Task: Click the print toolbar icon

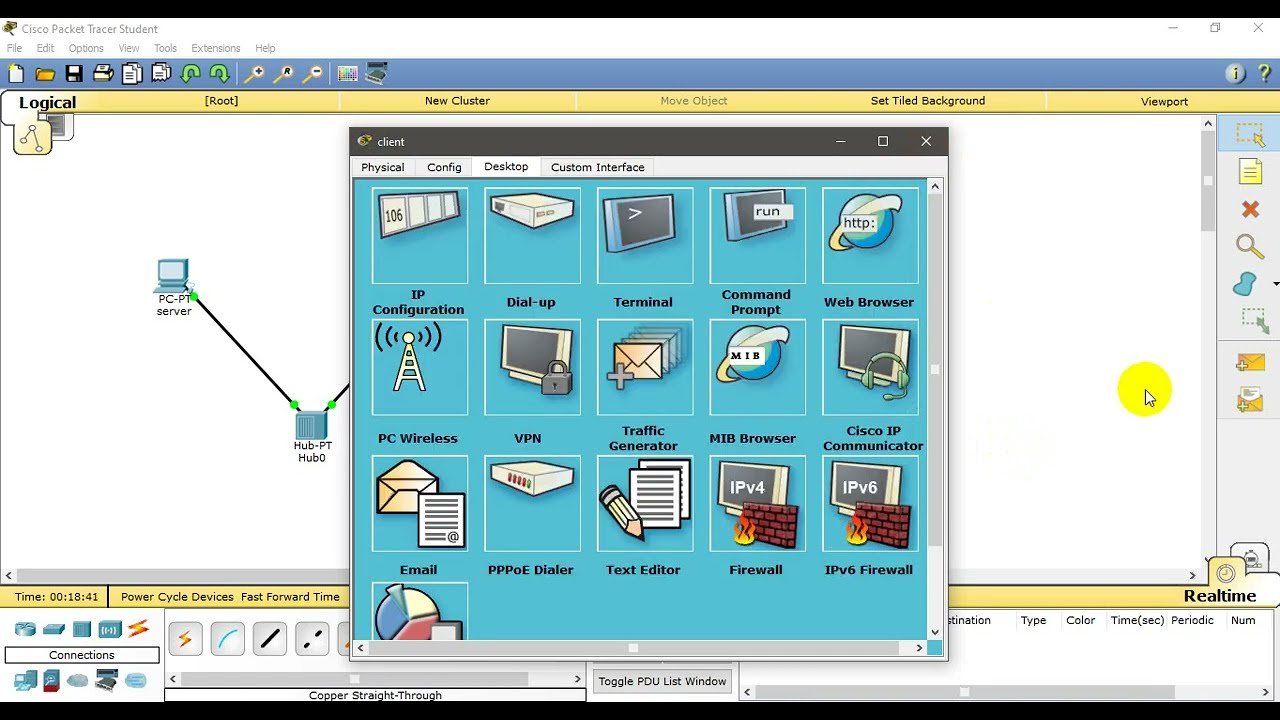Action: pyautogui.click(x=103, y=73)
